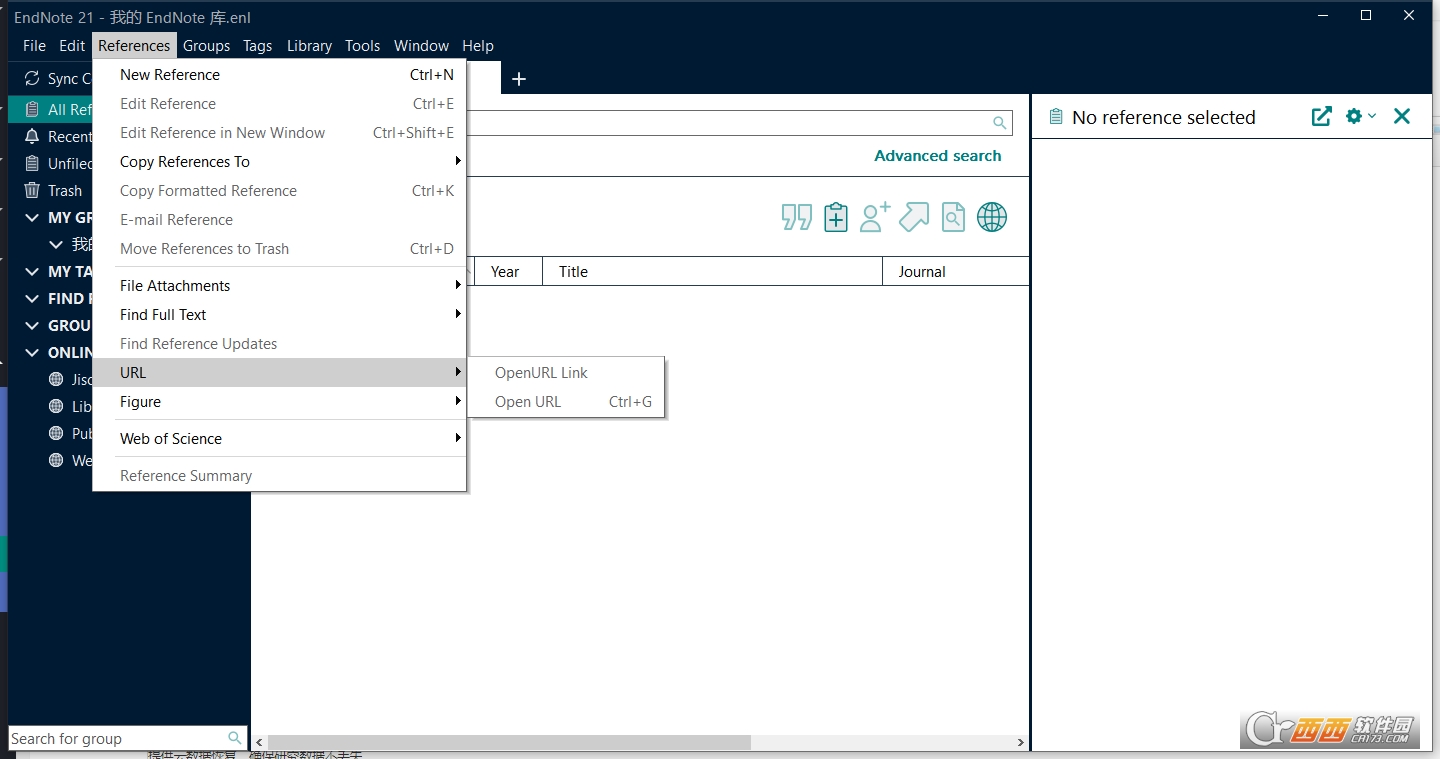Click the Find Full Text icon
The image size is (1440, 759).
pos(953,217)
